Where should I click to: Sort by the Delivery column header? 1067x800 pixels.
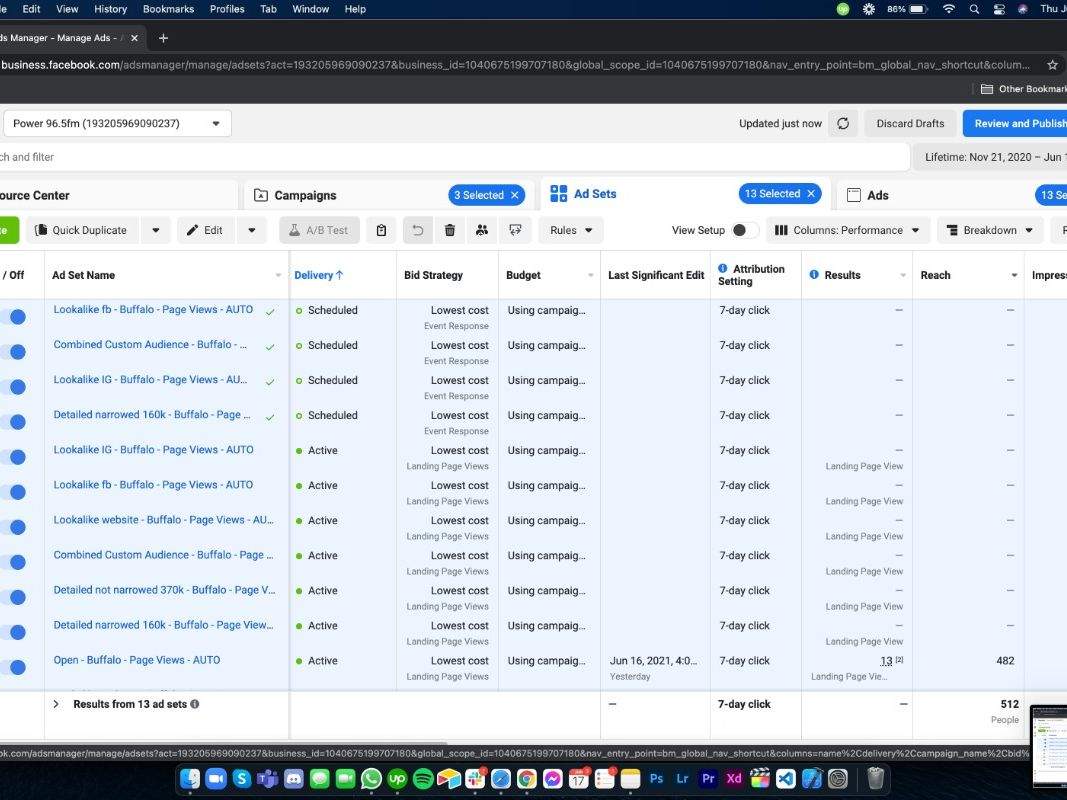click(318, 276)
